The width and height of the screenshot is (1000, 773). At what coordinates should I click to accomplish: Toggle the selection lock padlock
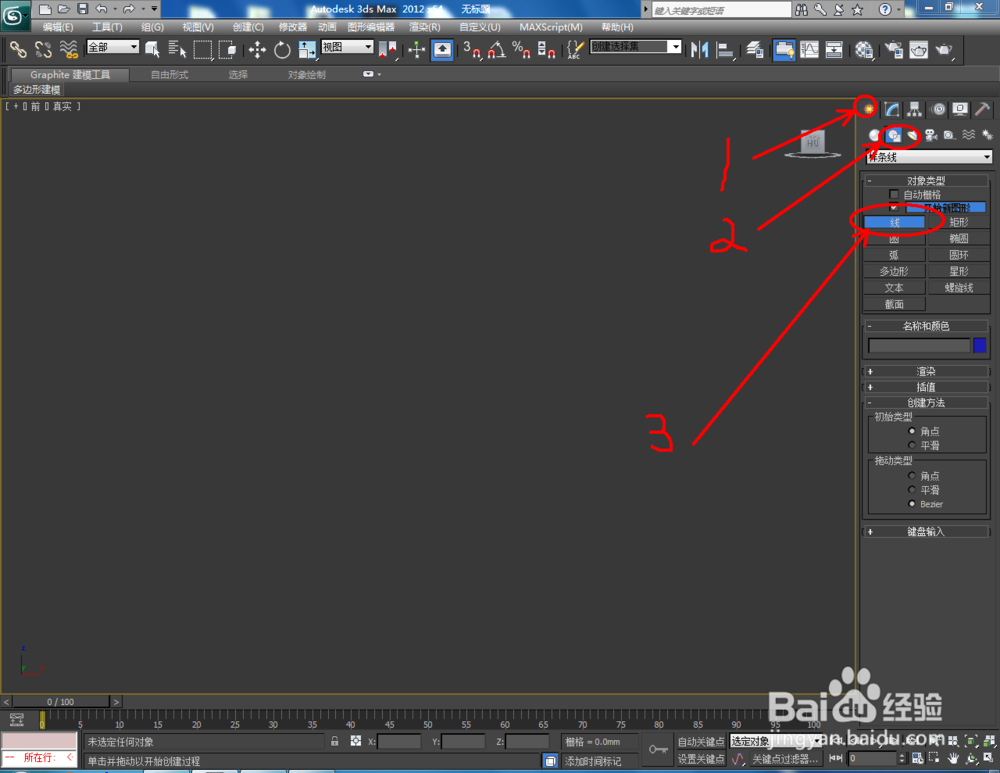(335, 741)
